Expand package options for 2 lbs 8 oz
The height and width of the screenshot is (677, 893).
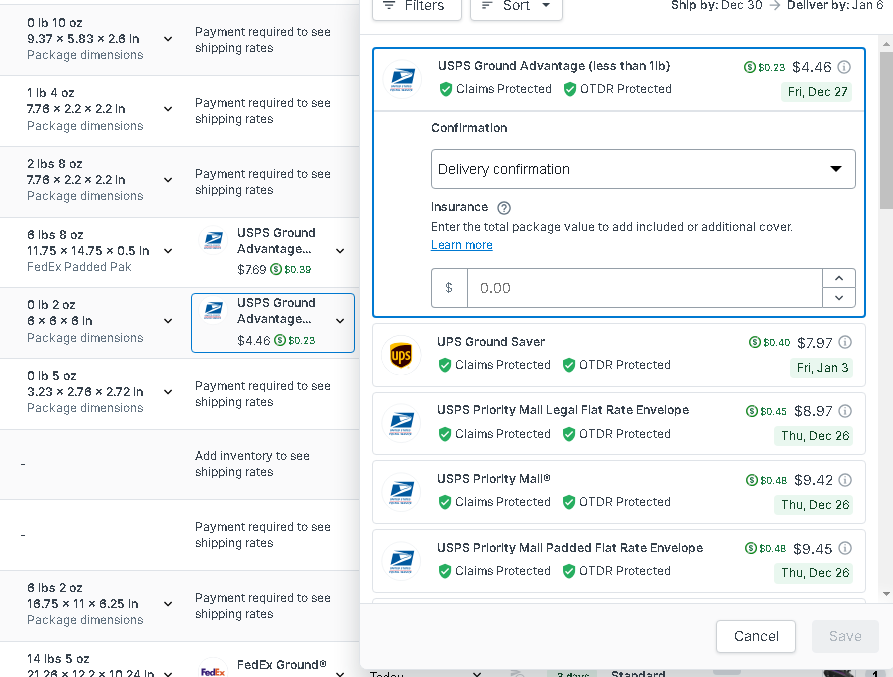coord(168,180)
